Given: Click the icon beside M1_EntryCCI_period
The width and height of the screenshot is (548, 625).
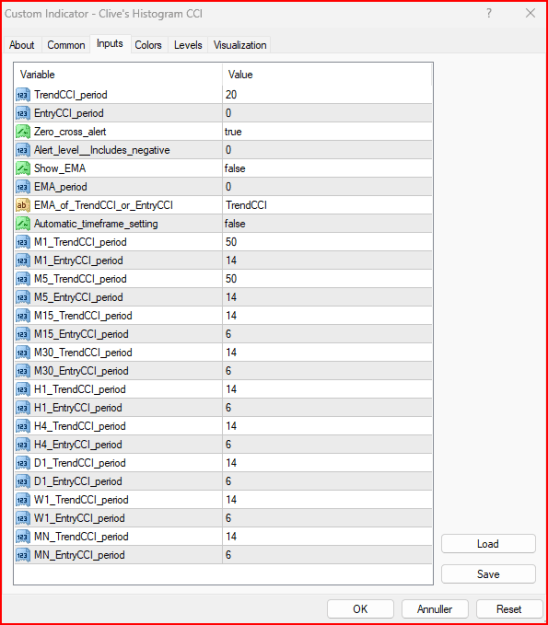Looking at the screenshot, I should (x=23, y=260).
